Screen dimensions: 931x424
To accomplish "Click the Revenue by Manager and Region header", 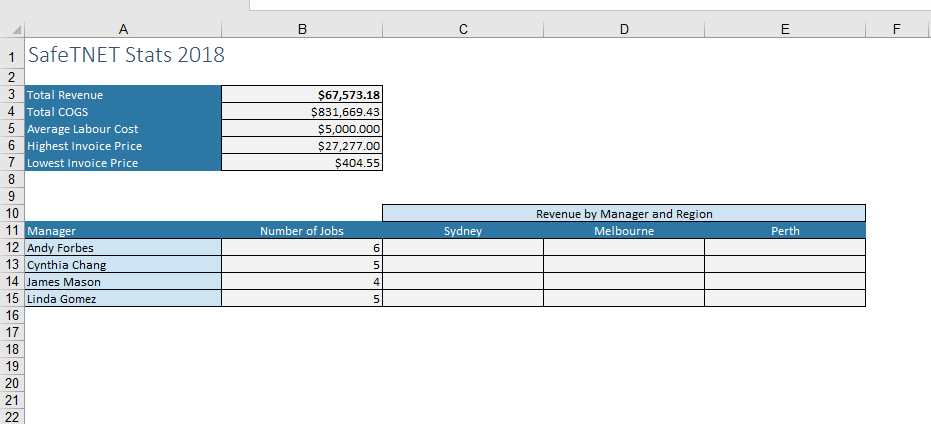I will [x=624, y=213].
